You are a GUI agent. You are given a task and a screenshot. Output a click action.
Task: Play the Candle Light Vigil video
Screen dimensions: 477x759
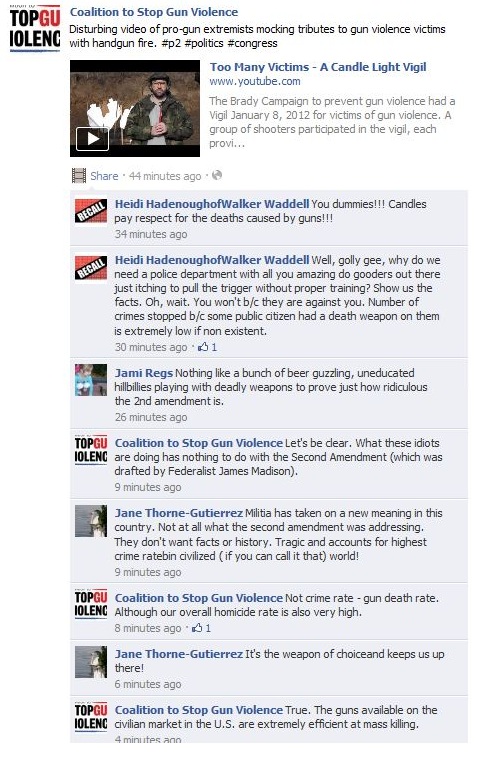92,139
